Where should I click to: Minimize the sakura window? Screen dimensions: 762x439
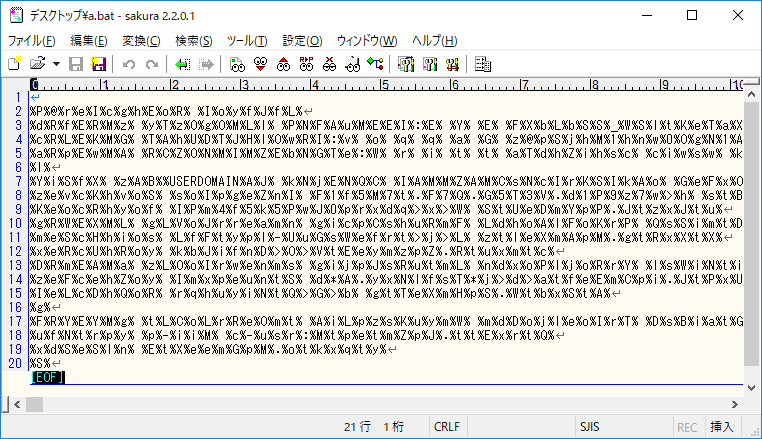[x=647, y=15]
